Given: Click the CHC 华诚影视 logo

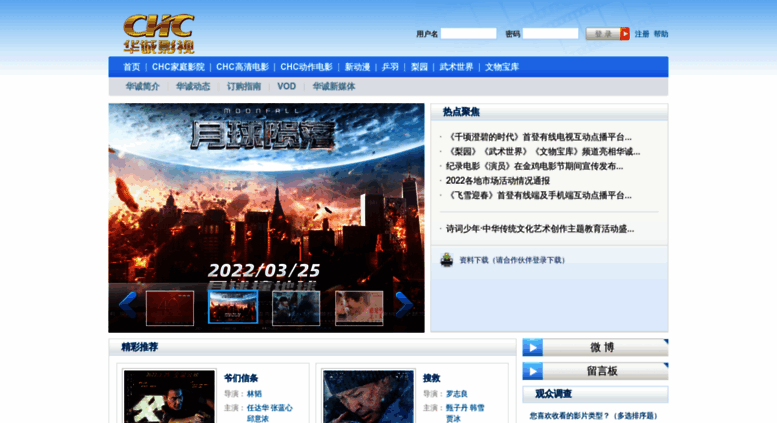Looking at the screenshot, I should point(159,34).
